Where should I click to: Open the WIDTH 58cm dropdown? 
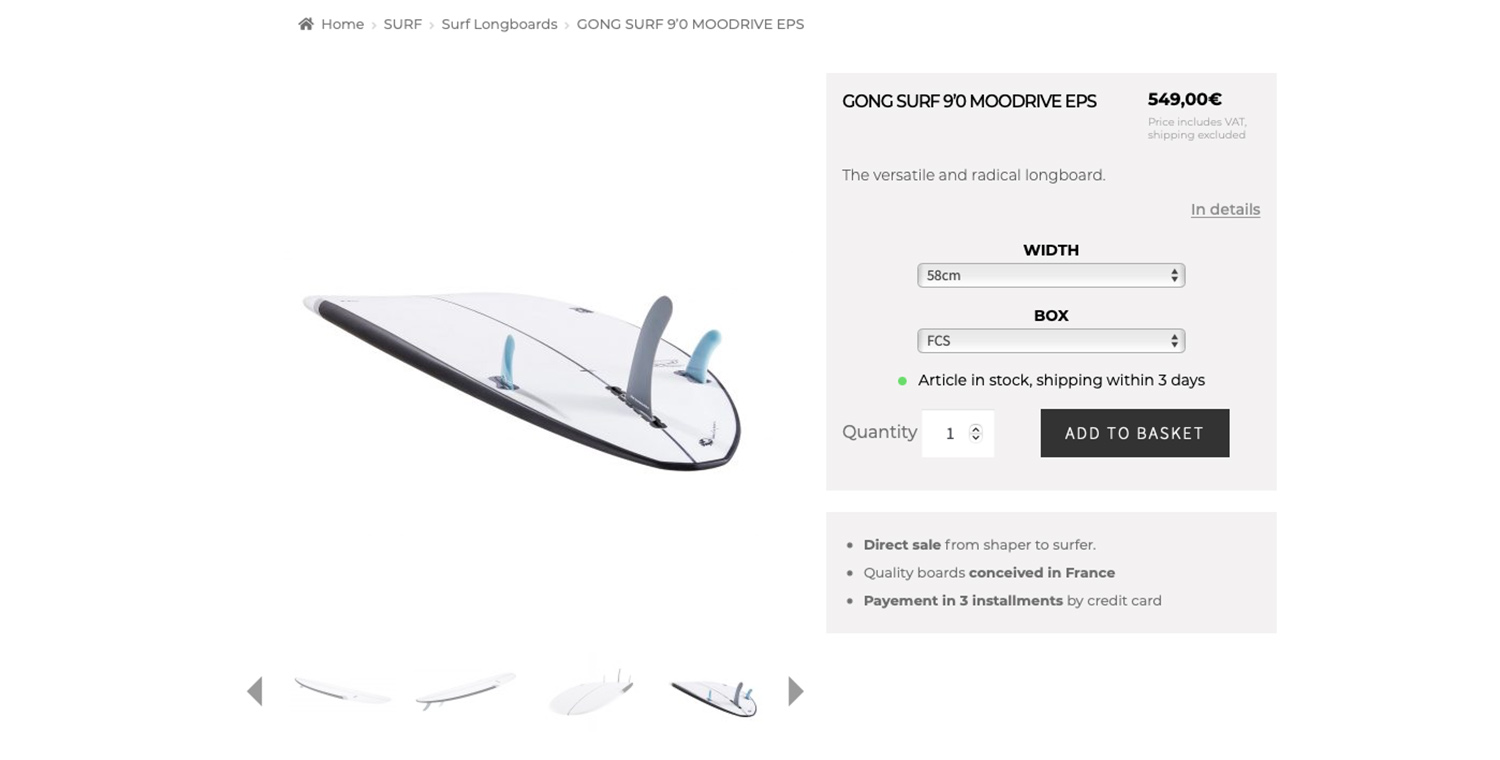[1051, 275]
